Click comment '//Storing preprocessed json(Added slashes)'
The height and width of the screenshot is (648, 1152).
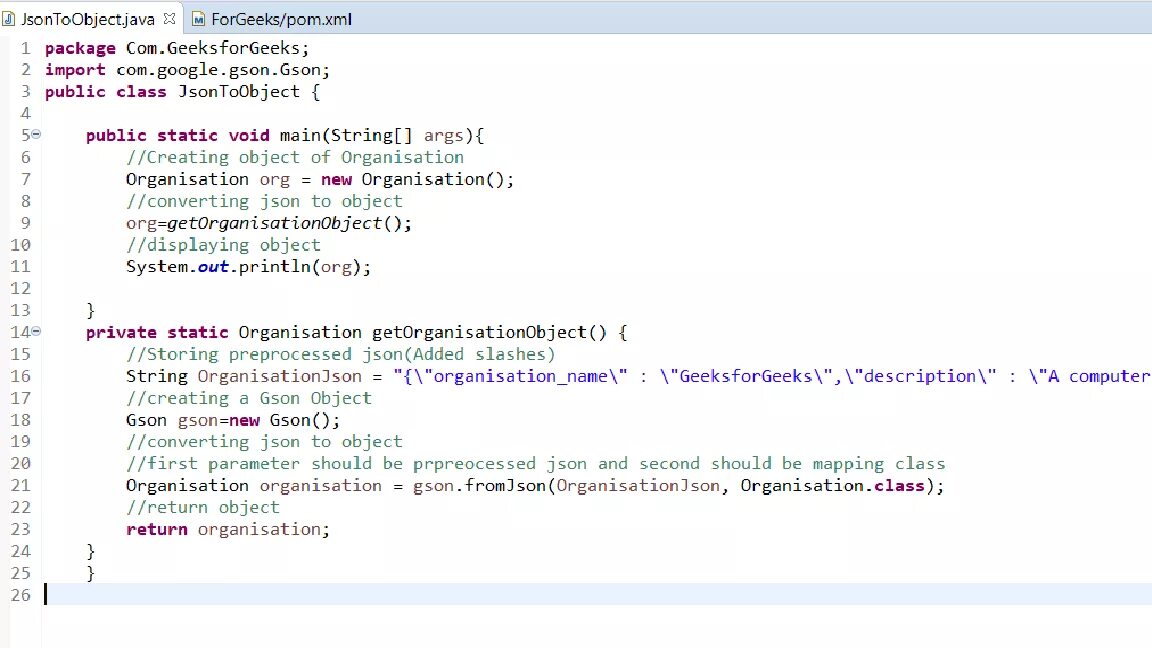340,354
